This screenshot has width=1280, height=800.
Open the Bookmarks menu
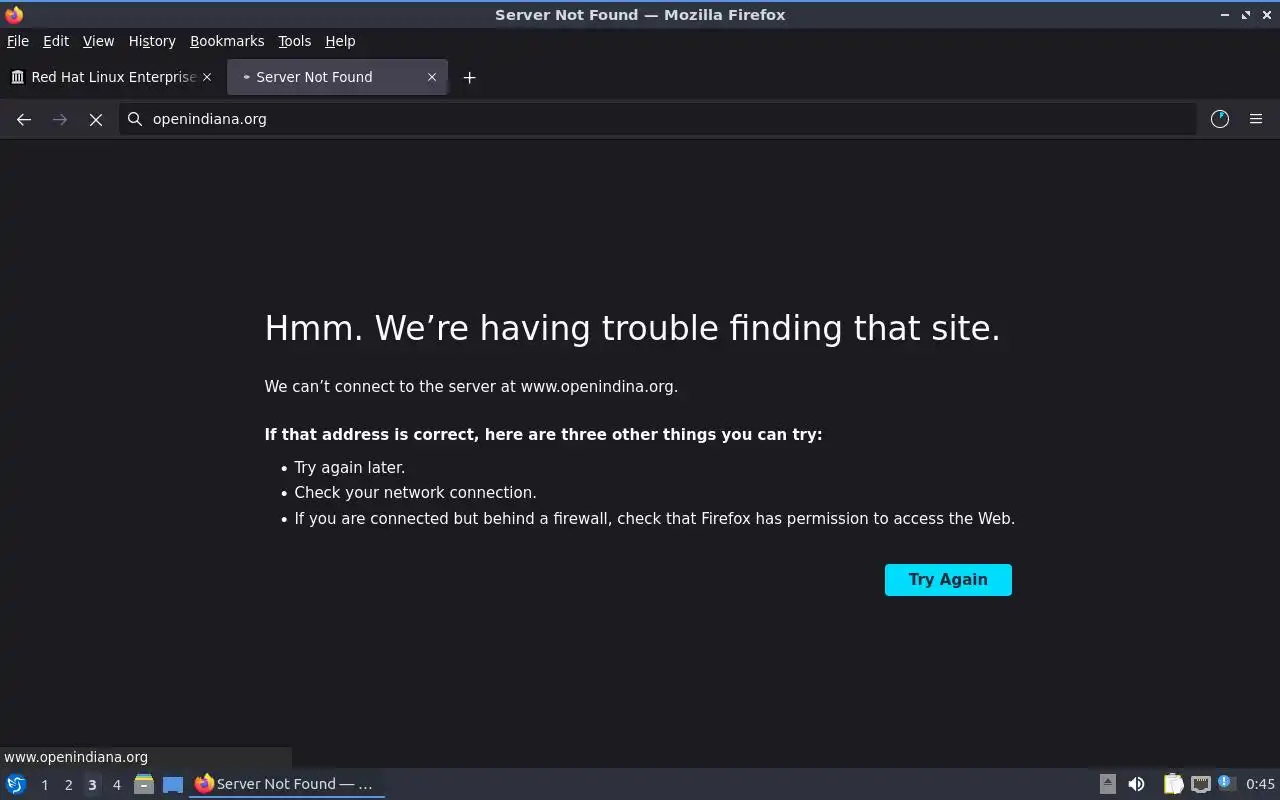[x=227, y=41]
